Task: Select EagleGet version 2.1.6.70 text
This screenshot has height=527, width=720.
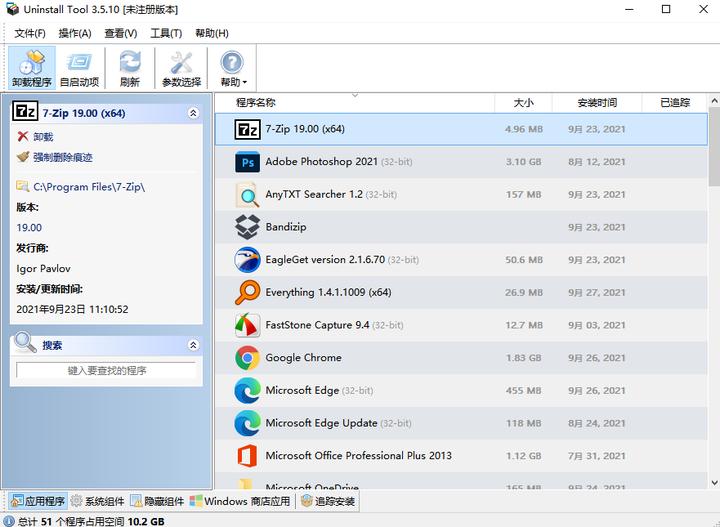Action: click(x=325, y=259)
